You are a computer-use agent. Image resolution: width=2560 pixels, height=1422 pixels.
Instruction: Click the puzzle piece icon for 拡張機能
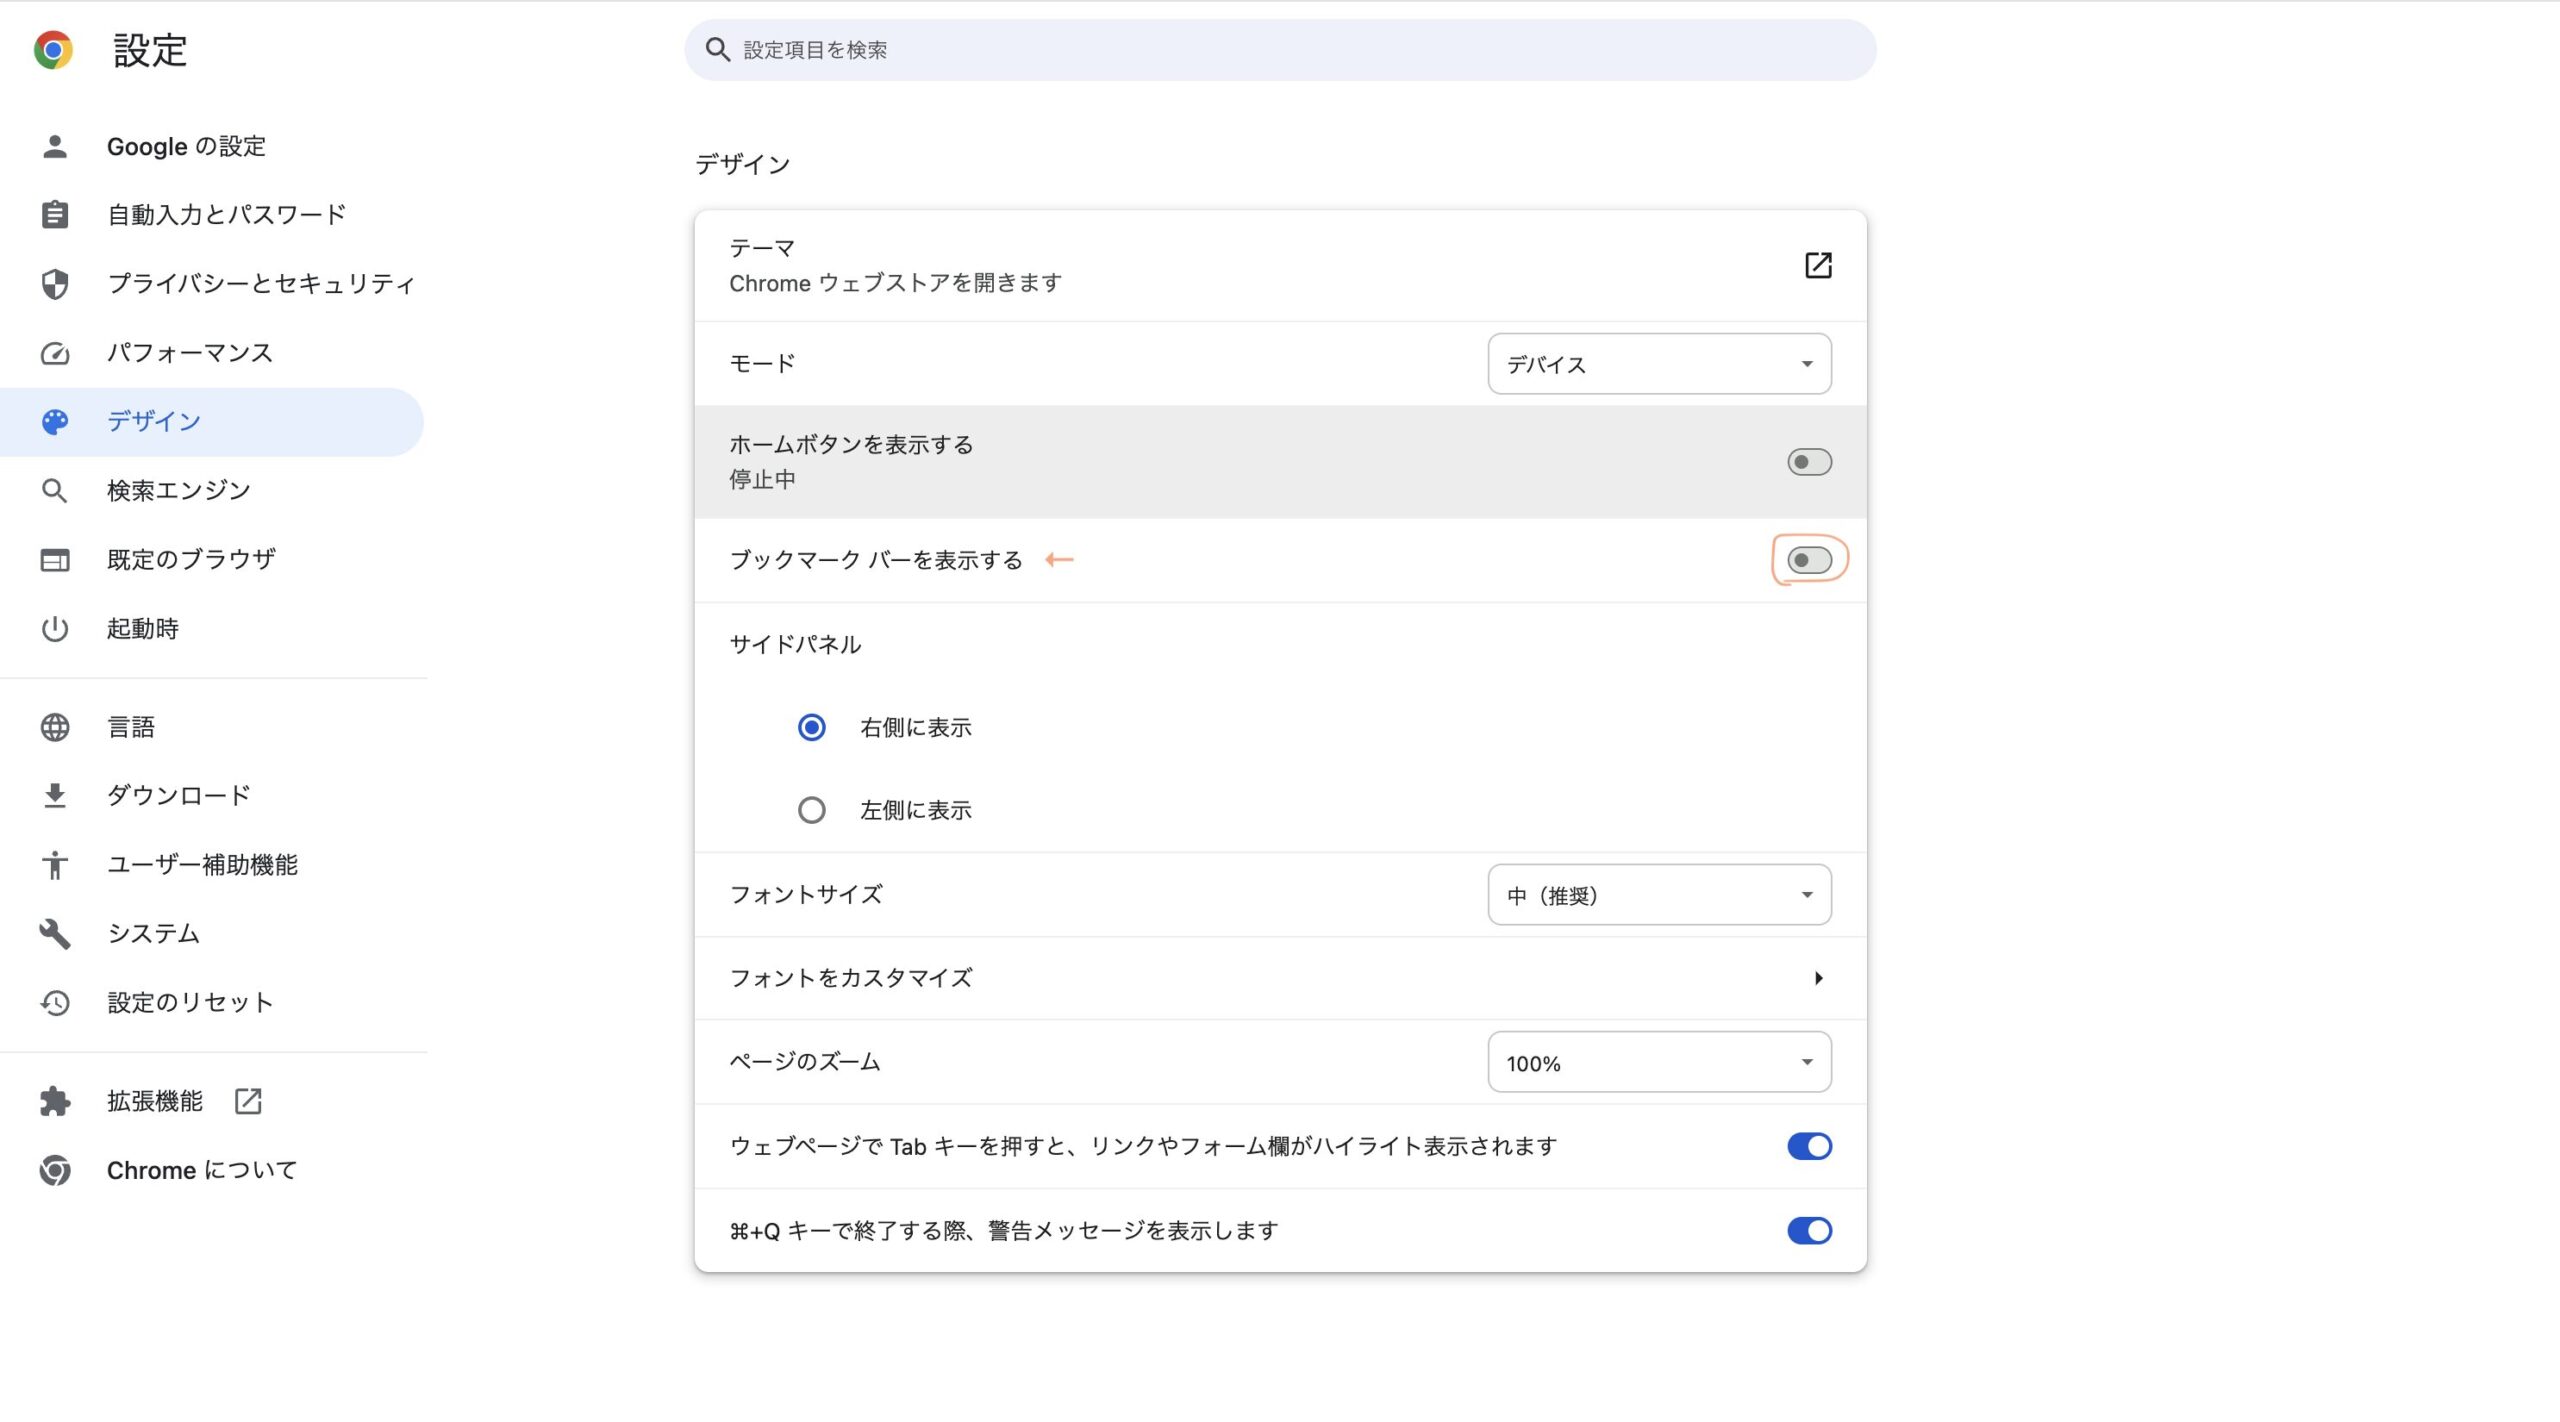[55, 1102]
